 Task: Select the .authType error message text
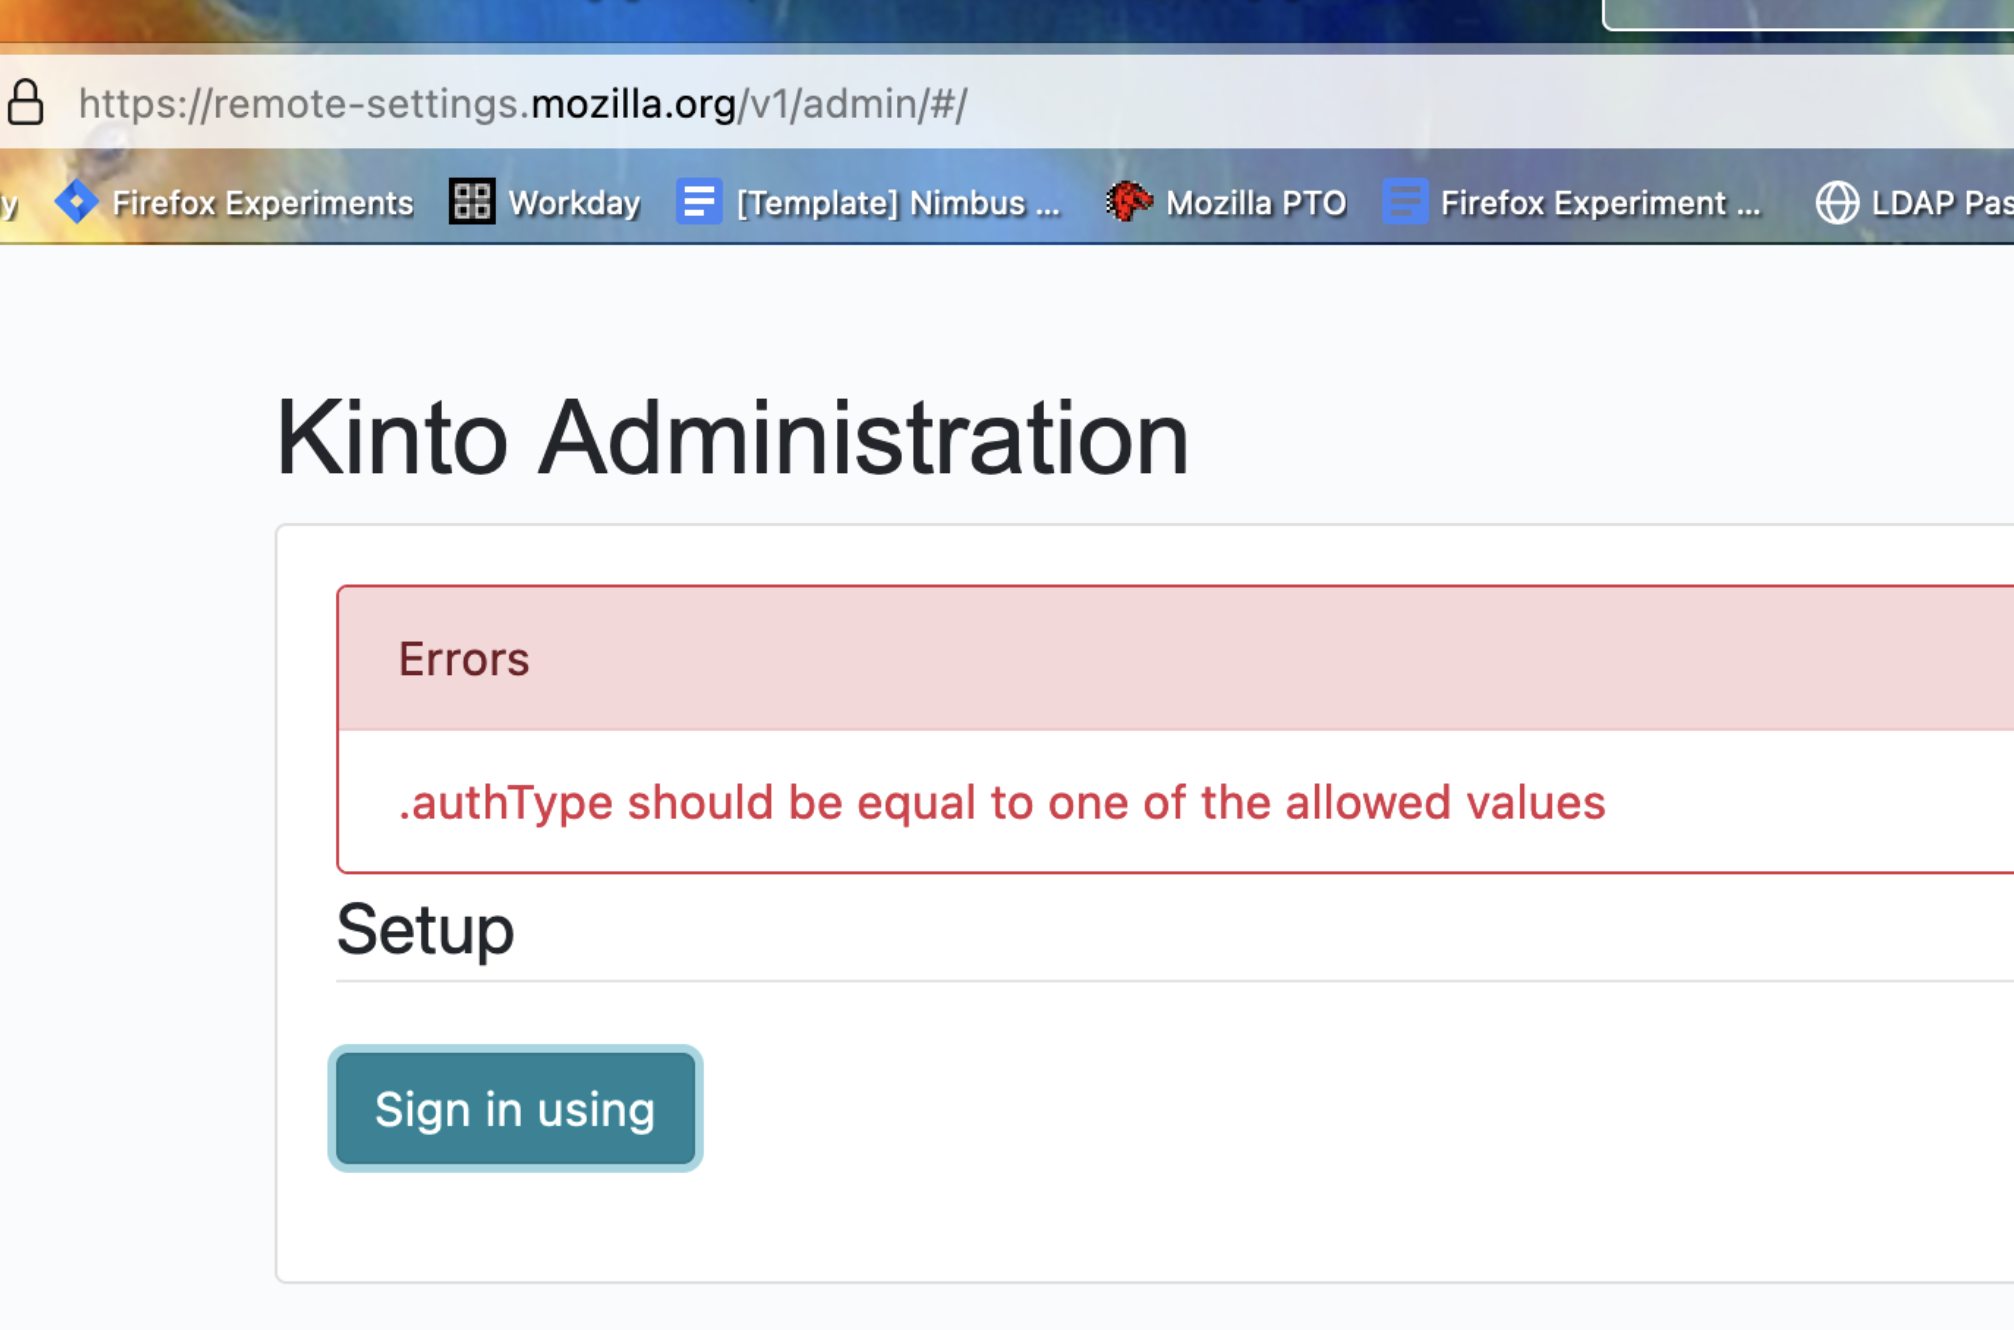click(1000, 802)
